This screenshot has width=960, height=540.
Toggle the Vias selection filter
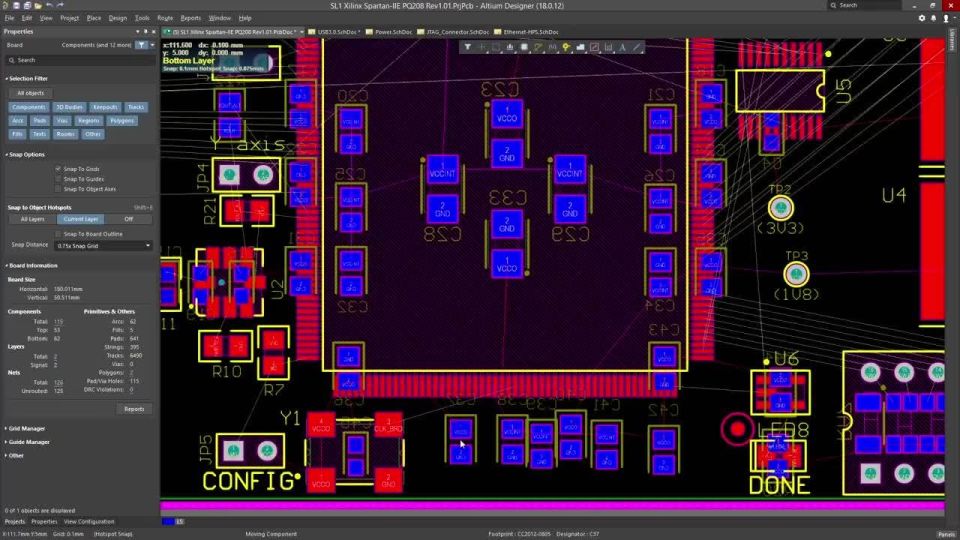coord(62,121)
